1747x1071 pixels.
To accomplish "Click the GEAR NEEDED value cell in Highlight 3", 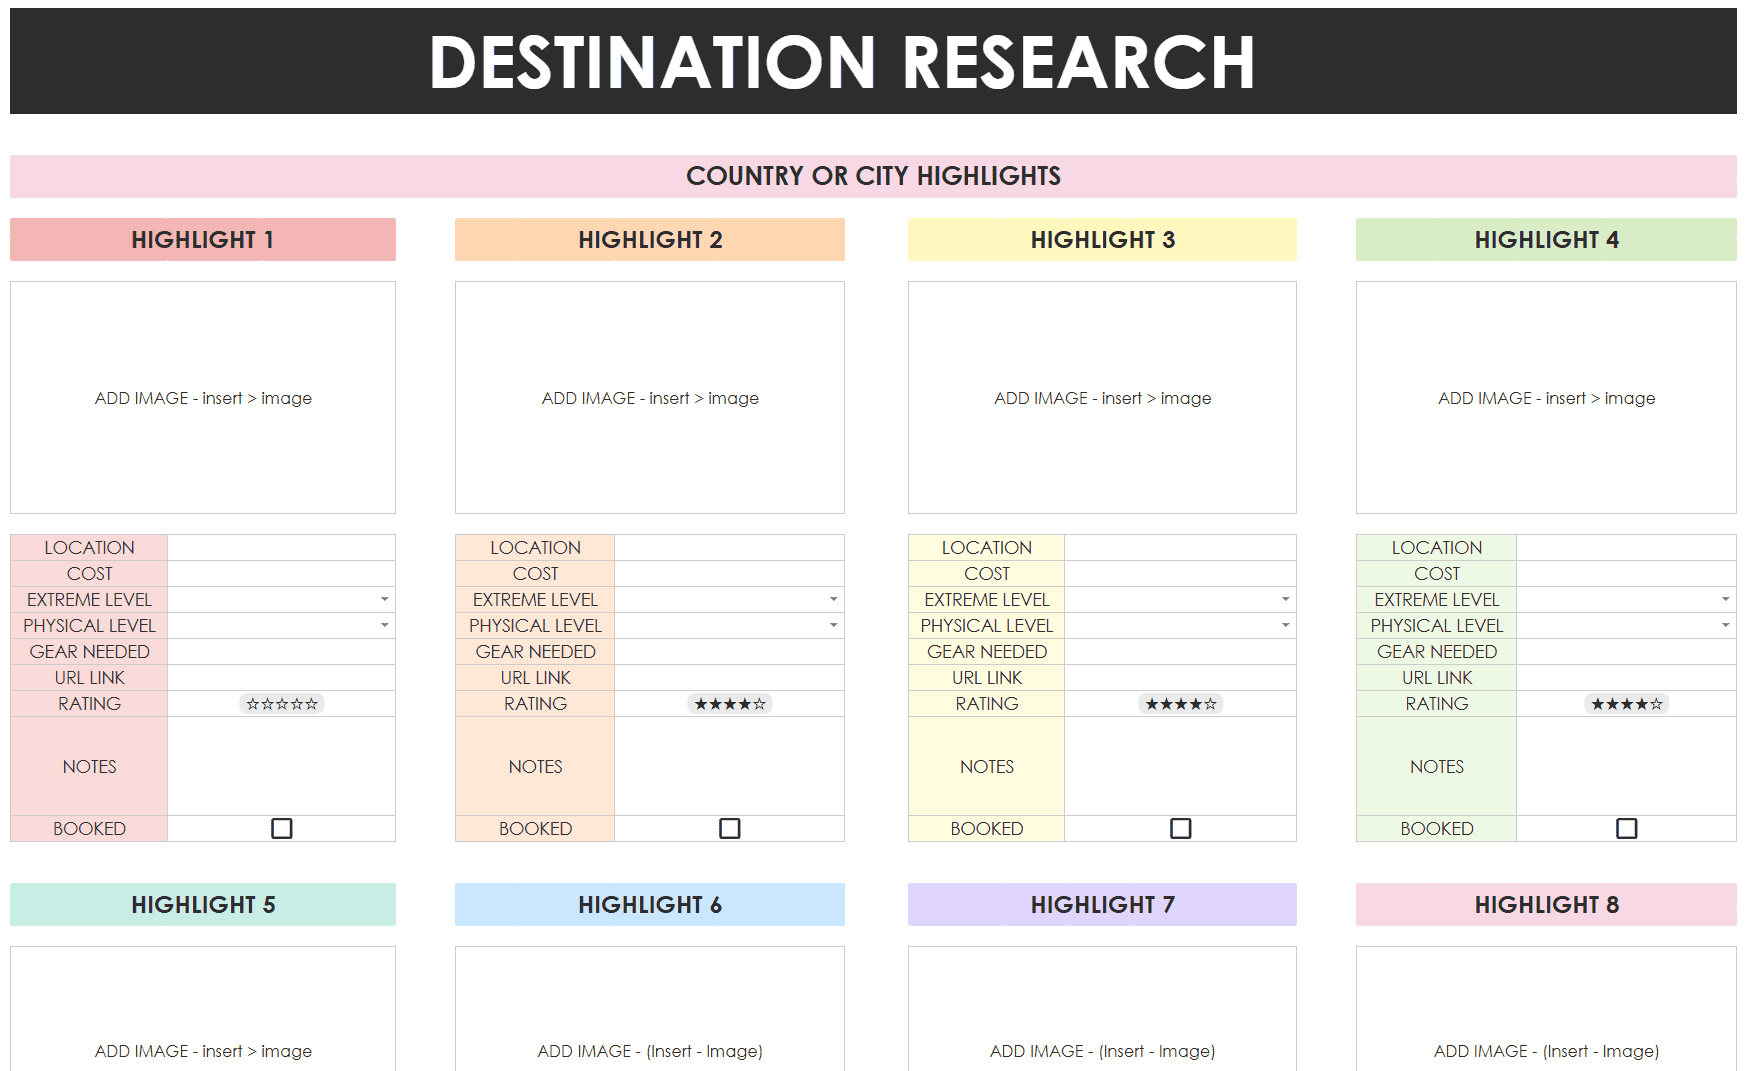I will click(1181, 651).
